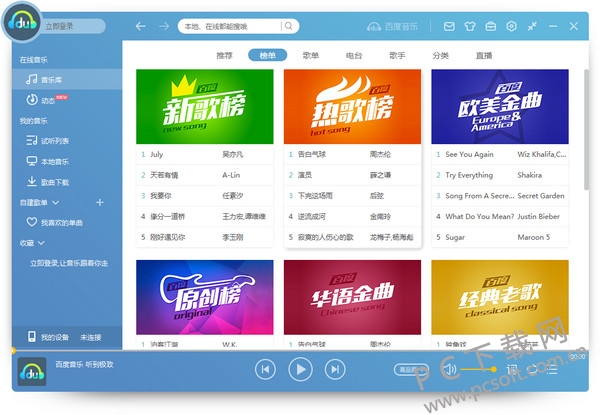Select the song 刚好遇见你 in 新歌榜
The height and width of the screenshot is (415, 600).
click(205, 237)
